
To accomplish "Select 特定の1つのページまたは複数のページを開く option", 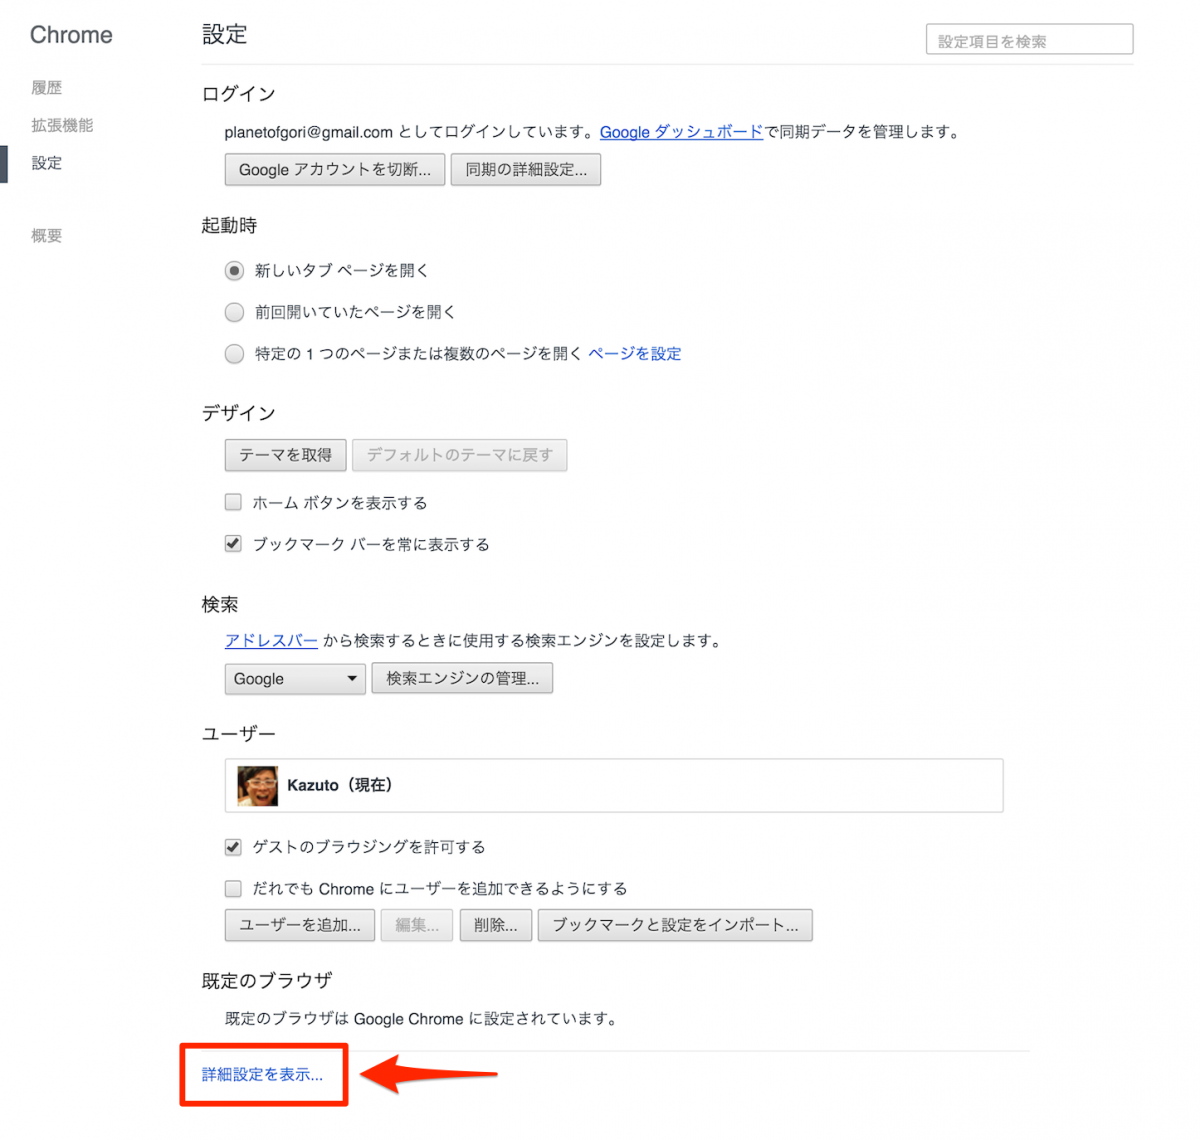I will click(x=233, y=353).
